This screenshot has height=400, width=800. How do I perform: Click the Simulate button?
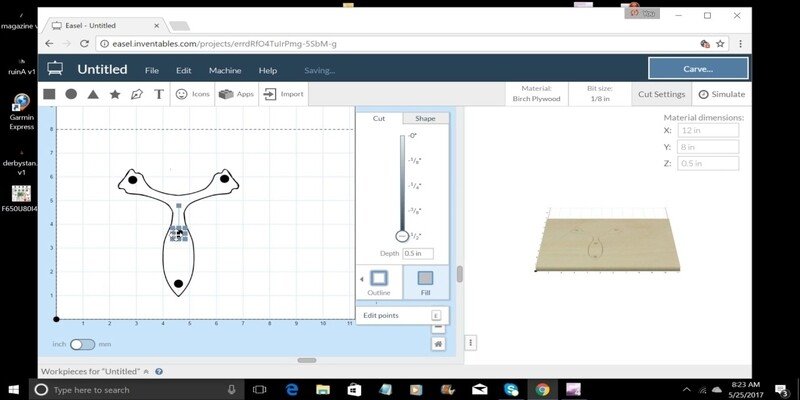(x=721, y=94)
